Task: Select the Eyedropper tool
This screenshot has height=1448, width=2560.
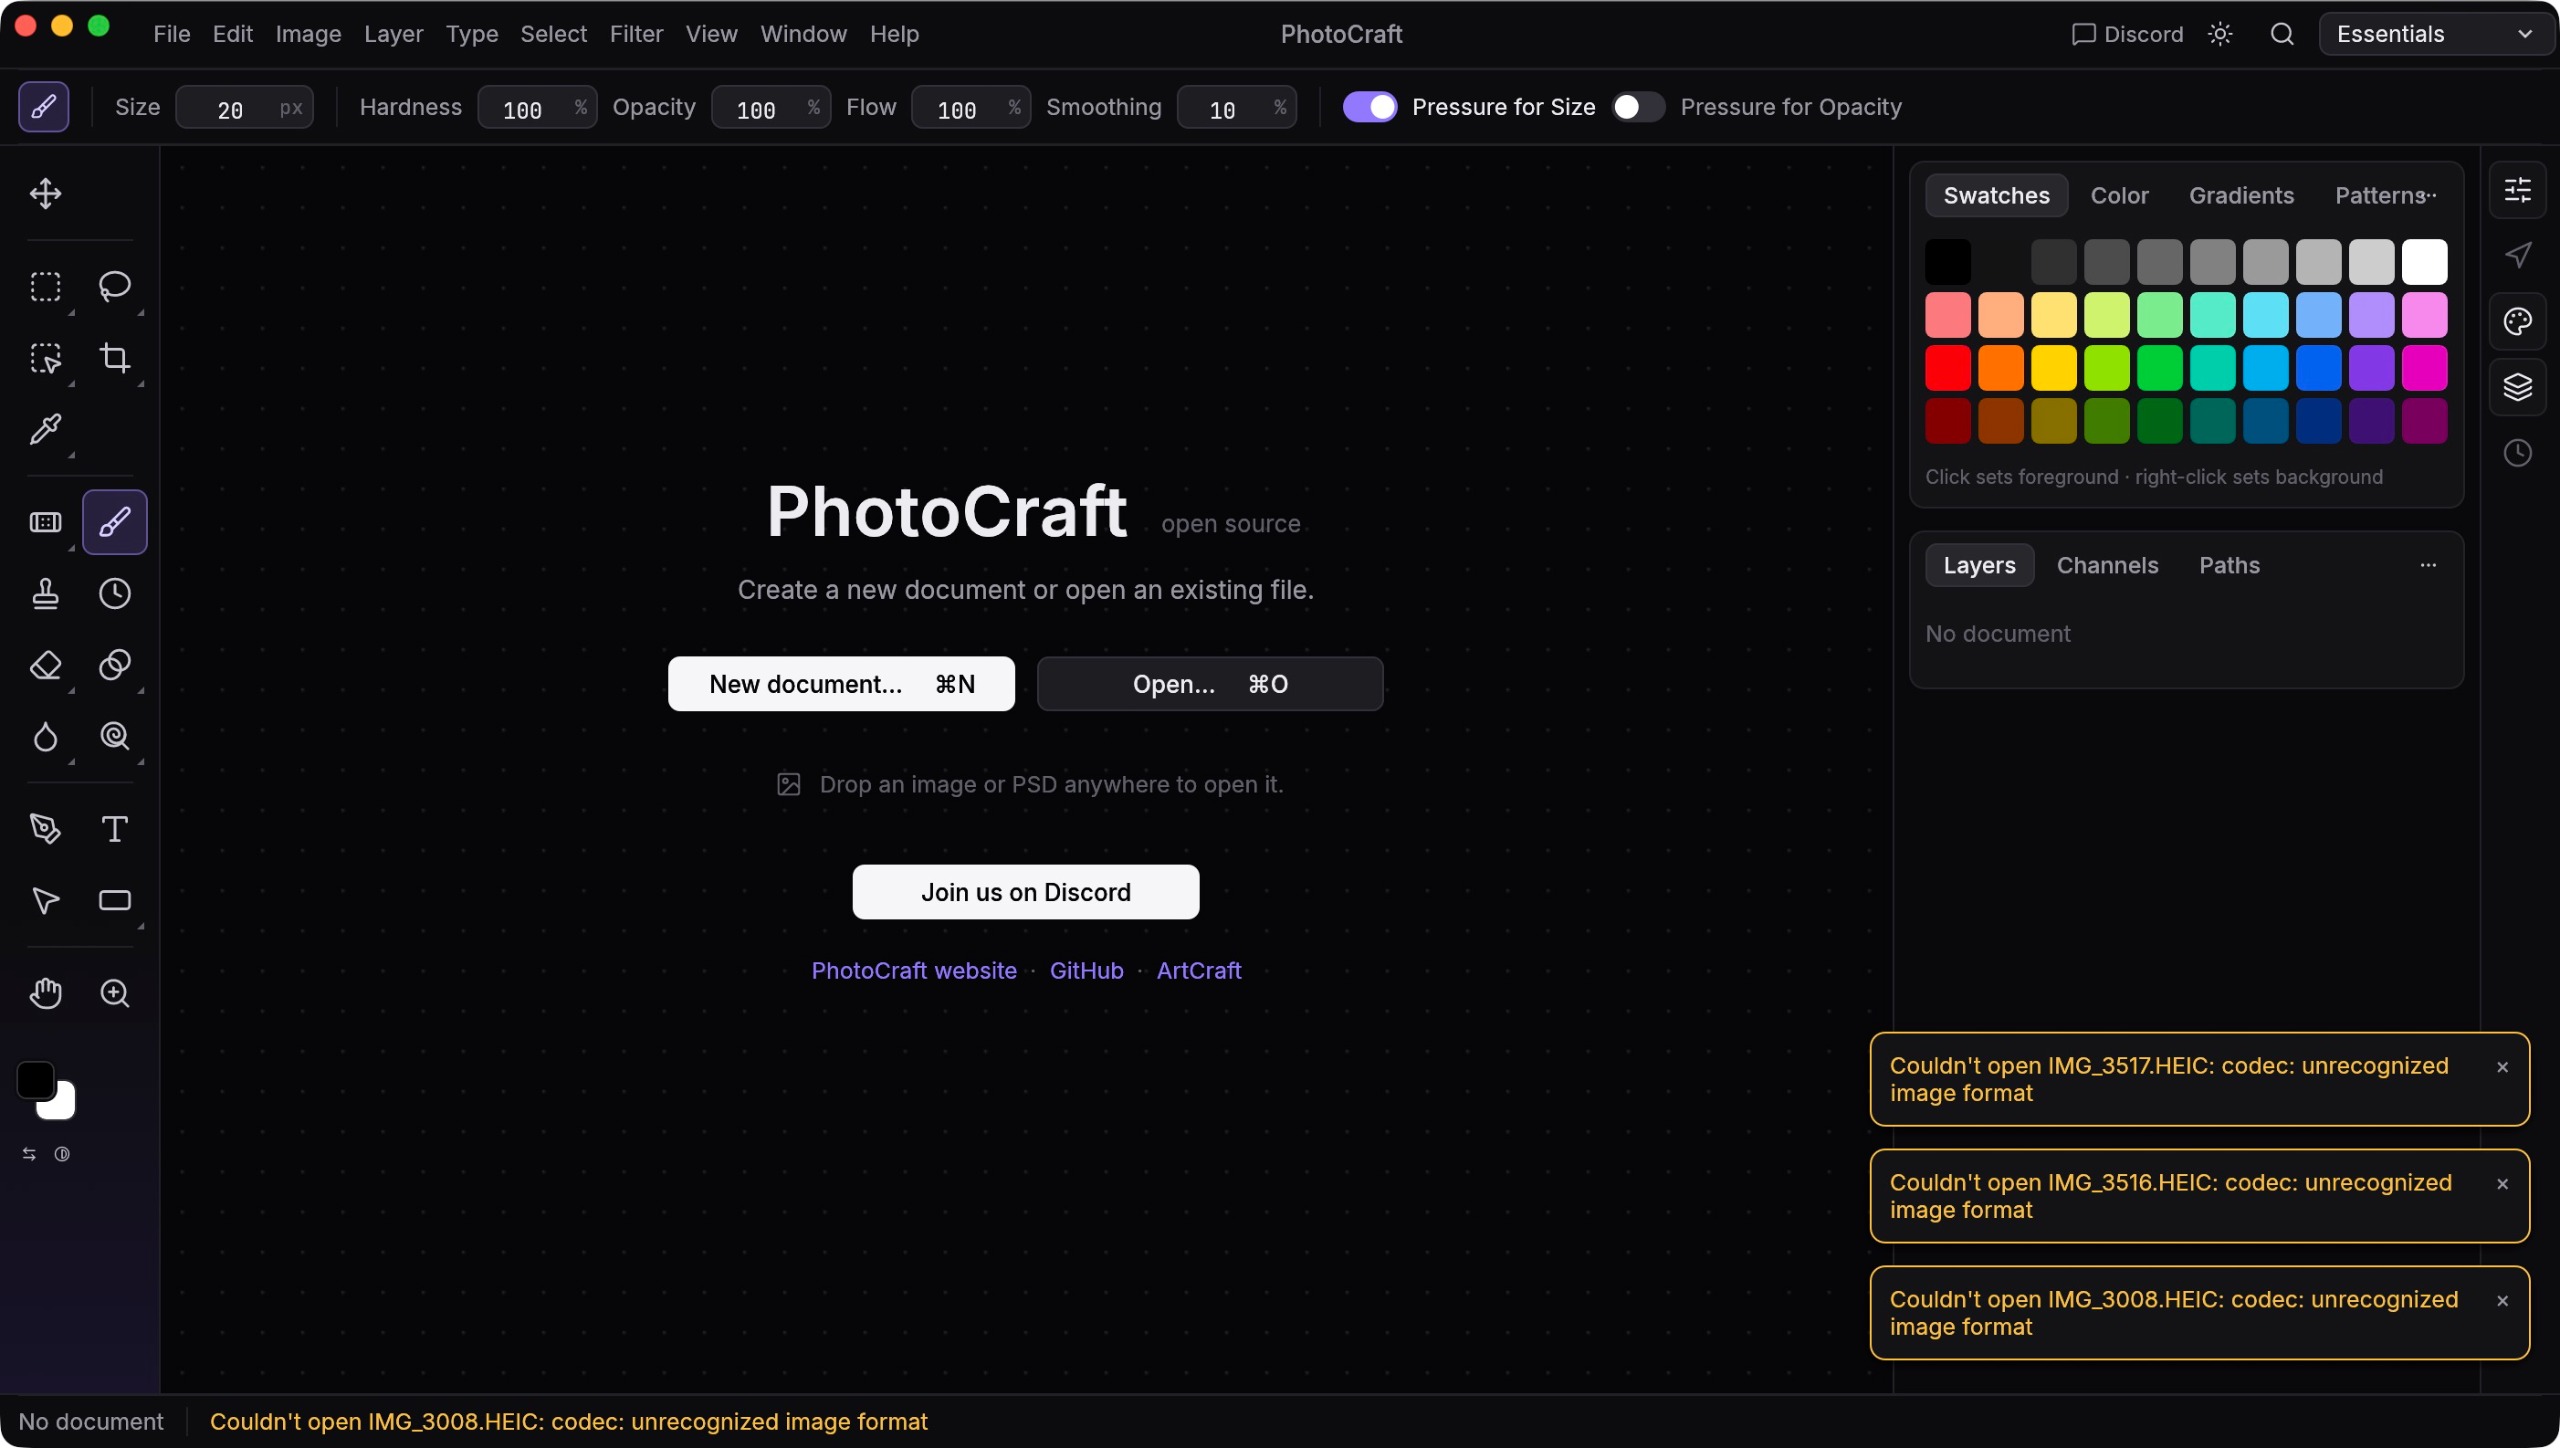Action: 45,429
